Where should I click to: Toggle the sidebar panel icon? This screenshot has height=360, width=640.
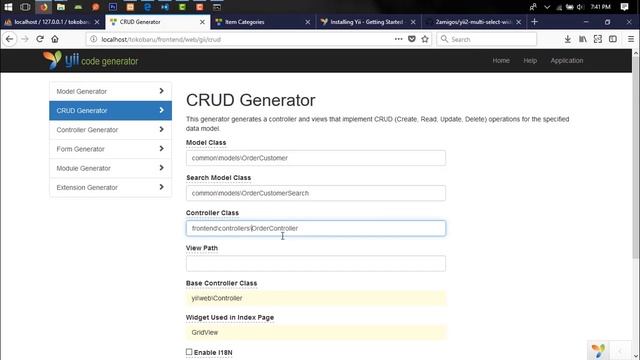(613, 39)
